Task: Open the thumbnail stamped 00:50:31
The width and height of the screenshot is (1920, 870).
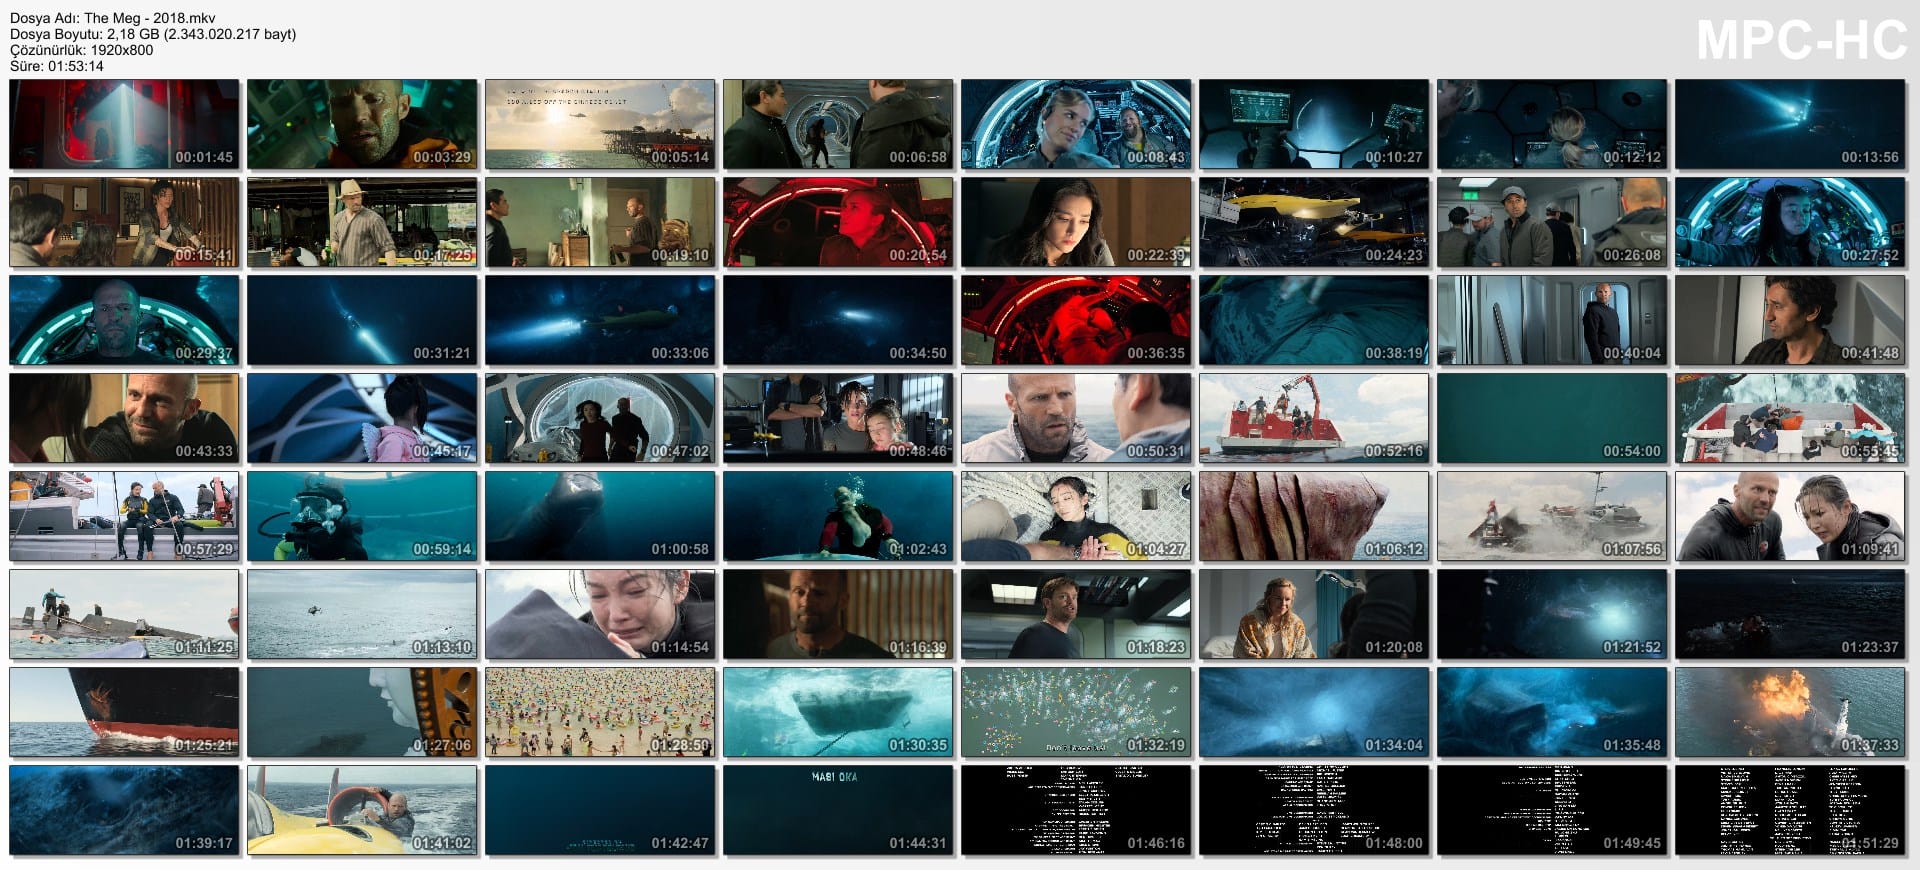Action: 1076,418
